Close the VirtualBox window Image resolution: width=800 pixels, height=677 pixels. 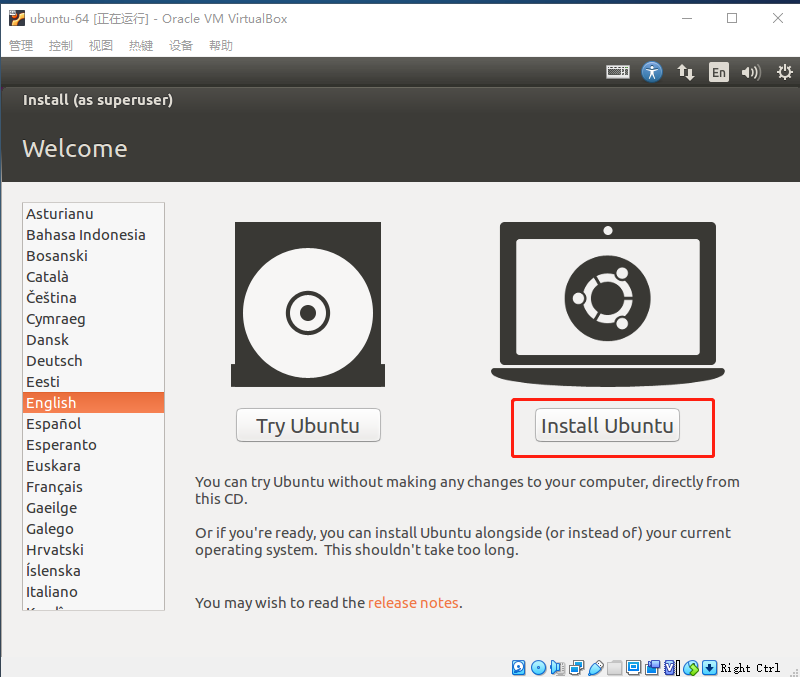pyautogui.click(x=778, y=18)
